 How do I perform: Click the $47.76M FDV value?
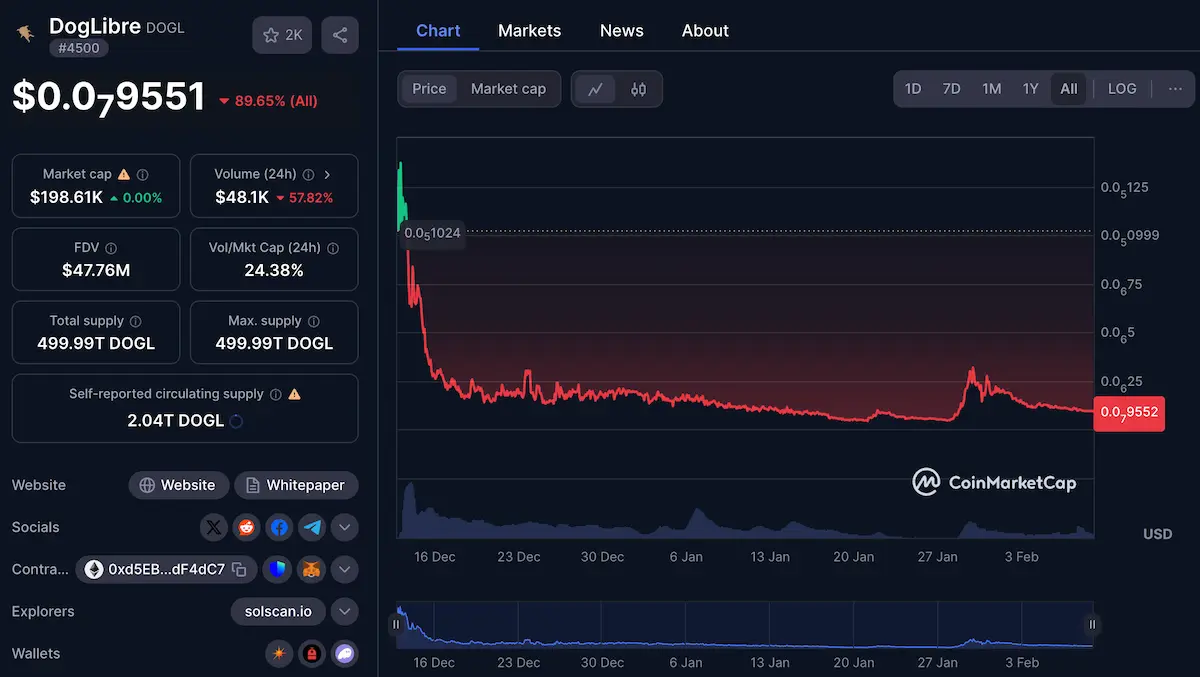click(96, 270)
